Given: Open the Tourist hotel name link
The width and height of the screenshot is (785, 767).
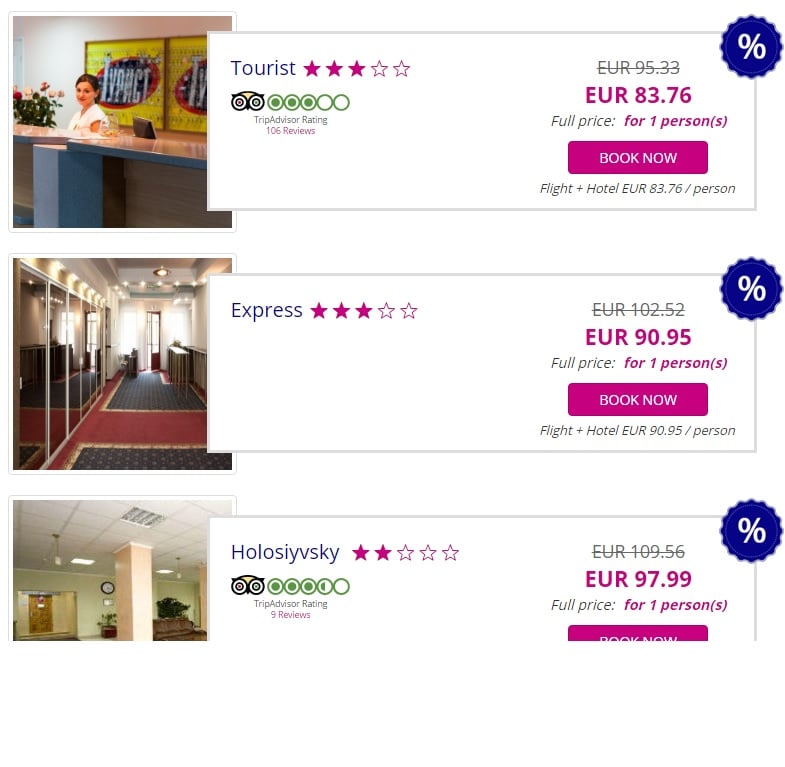Looking at the screenshot, I should (263, 68).
